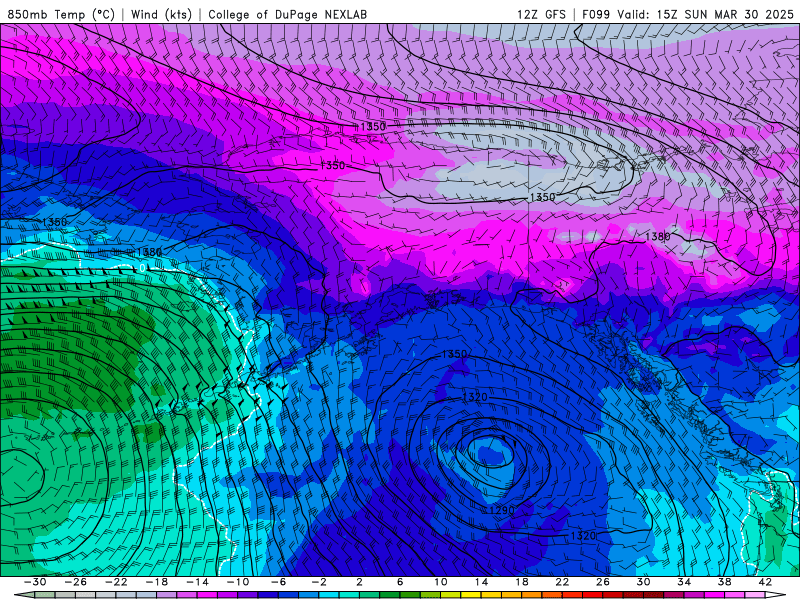Image resolution: width=800 pixels, height=600 pixels.
Task: Select the 'College of DuPage NEXLAB' credit text
Action: (287, 14)
